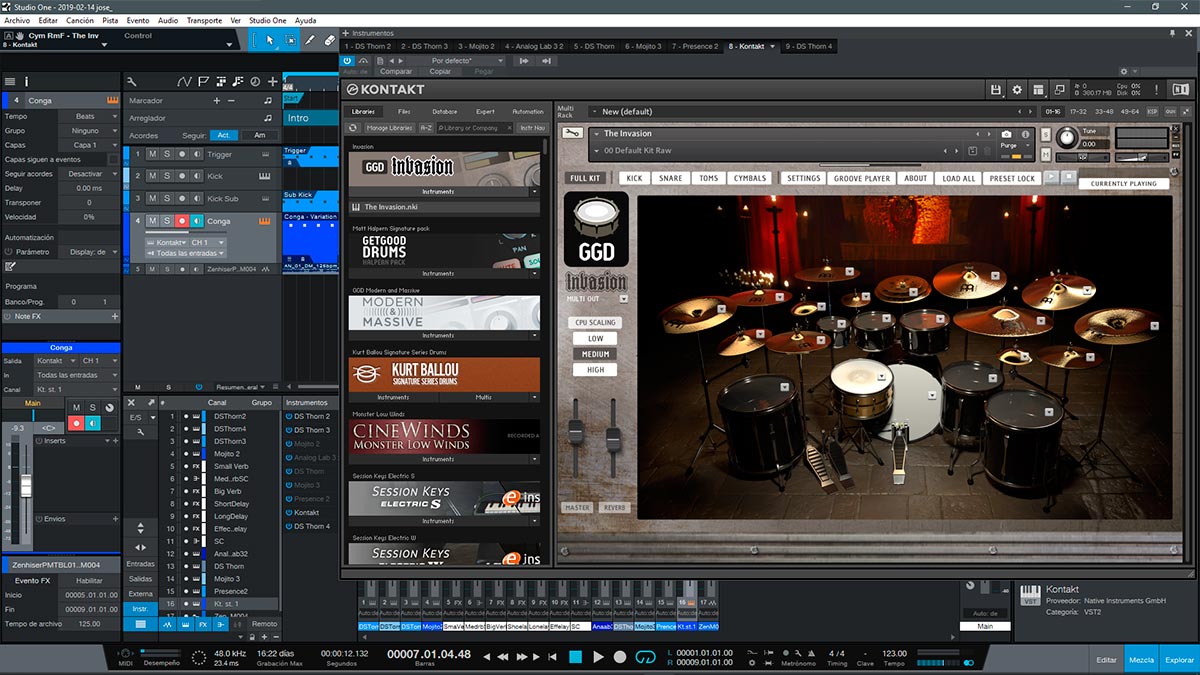Open the Archivo menu
The height and width of the screenshot is (675, 1200).
(x=18, y=20)
